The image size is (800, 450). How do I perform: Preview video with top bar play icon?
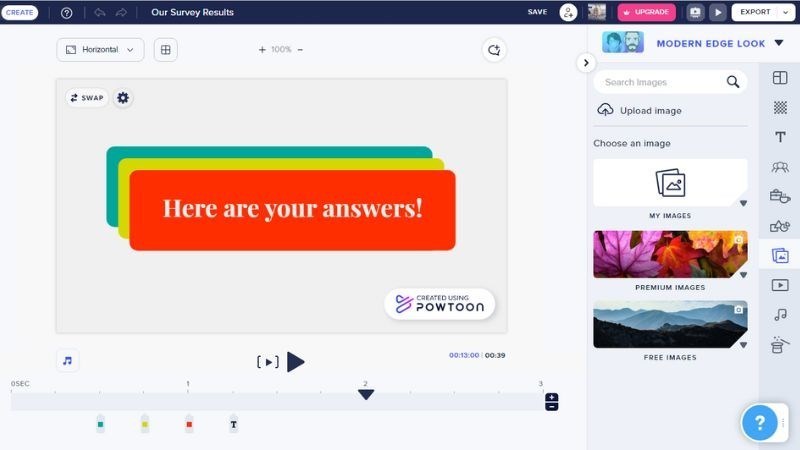717,12
